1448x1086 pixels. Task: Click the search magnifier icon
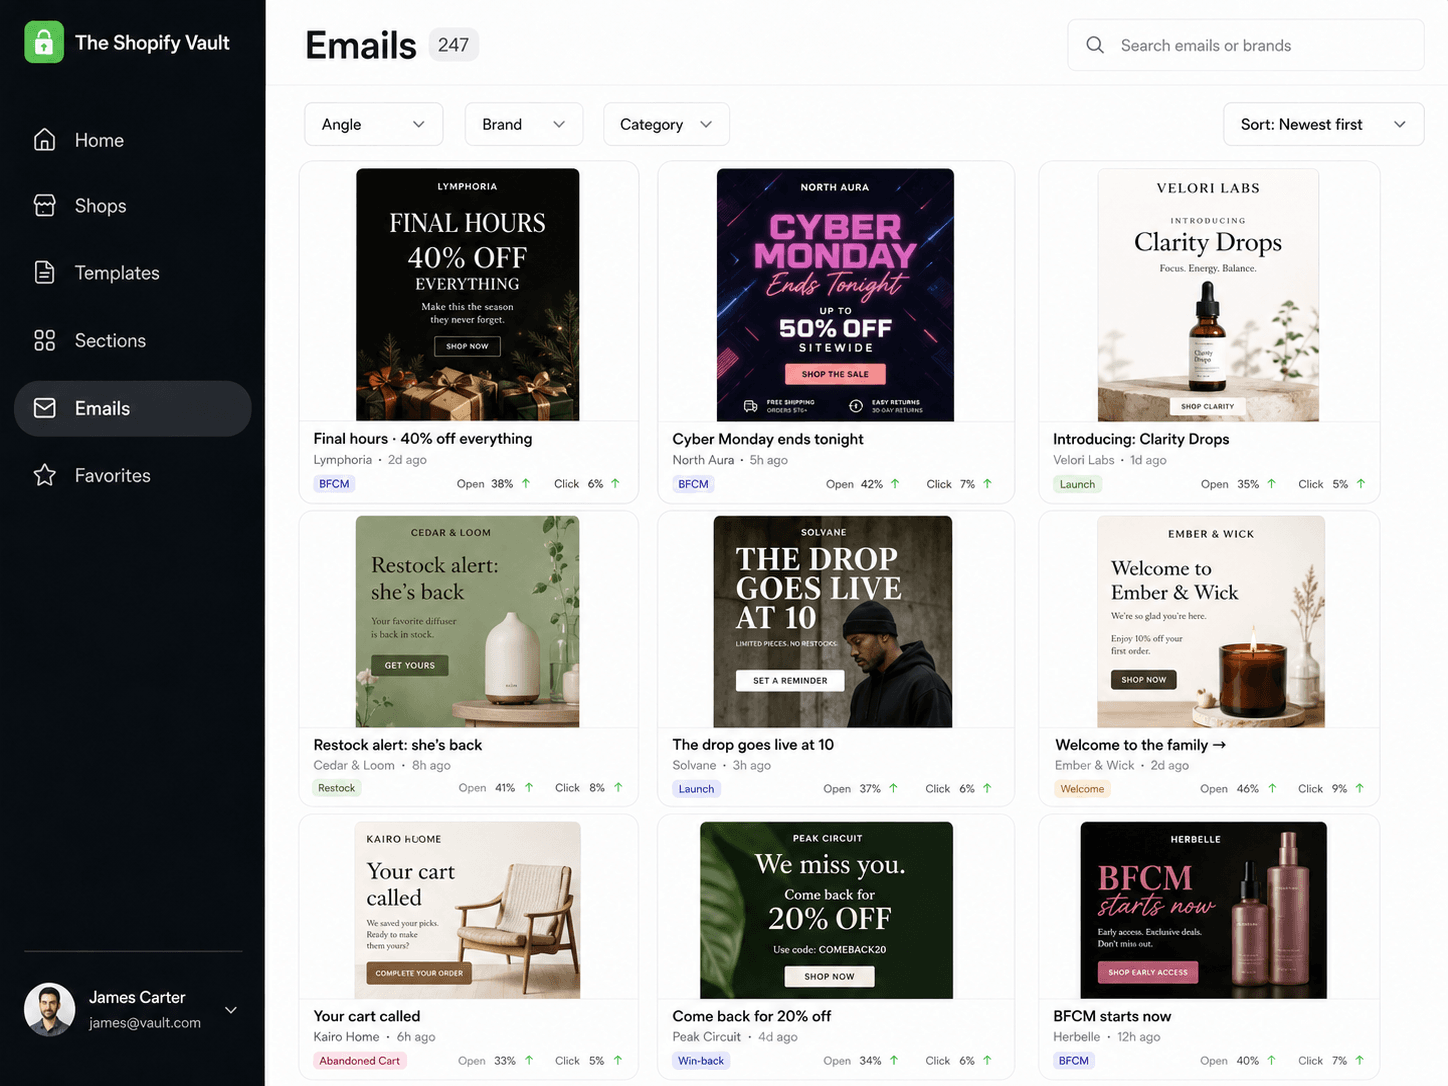point(1095,45)
